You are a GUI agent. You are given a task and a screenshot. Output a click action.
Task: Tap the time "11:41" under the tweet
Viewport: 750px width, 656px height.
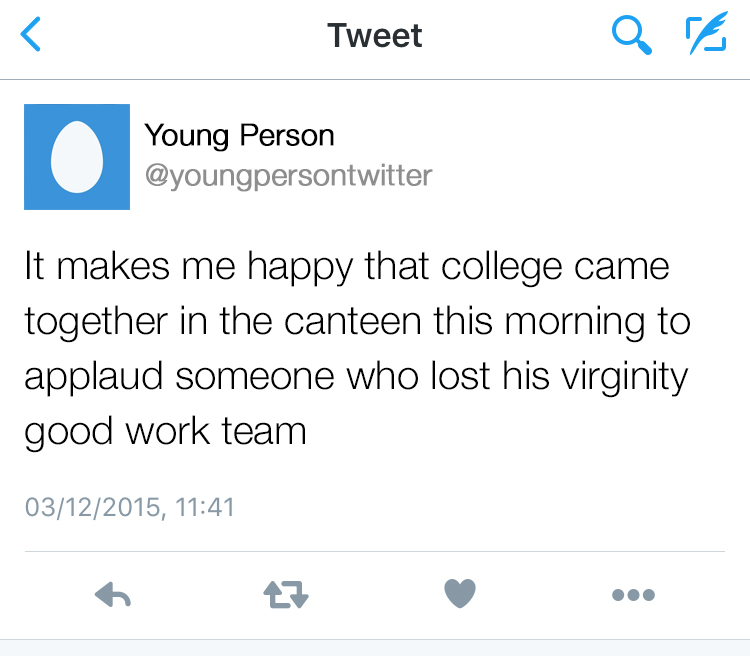pos(204,507)
